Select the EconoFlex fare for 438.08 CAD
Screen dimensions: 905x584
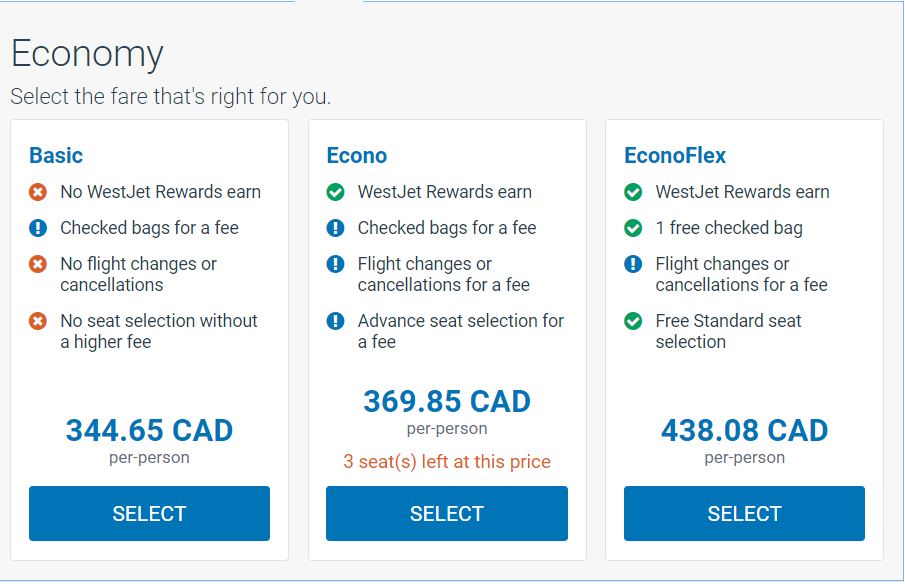coord(744,514)
